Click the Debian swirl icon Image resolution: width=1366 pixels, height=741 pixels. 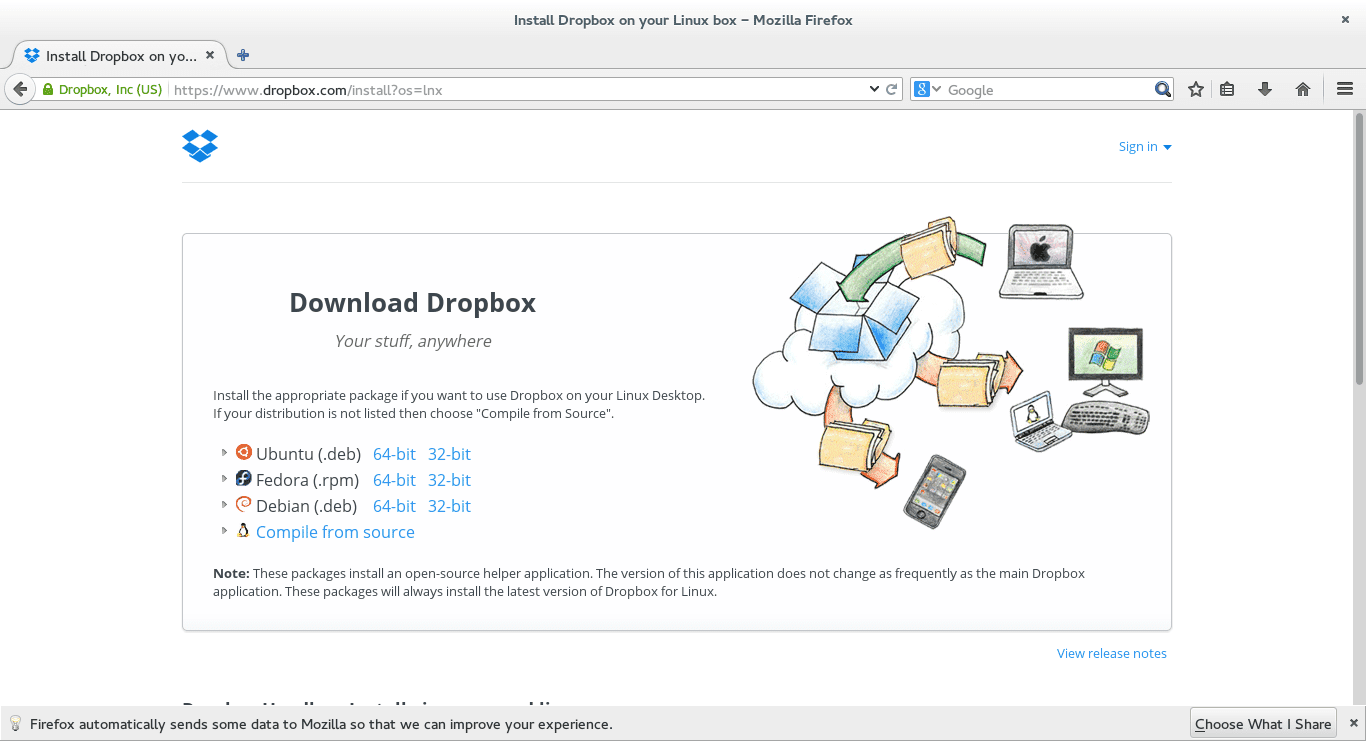pyautogui.click(x=243, y=504)
